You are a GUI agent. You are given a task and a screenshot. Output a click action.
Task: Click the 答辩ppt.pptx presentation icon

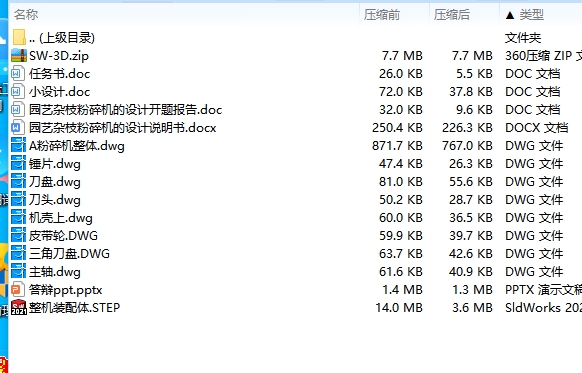(x=18, y=289)
